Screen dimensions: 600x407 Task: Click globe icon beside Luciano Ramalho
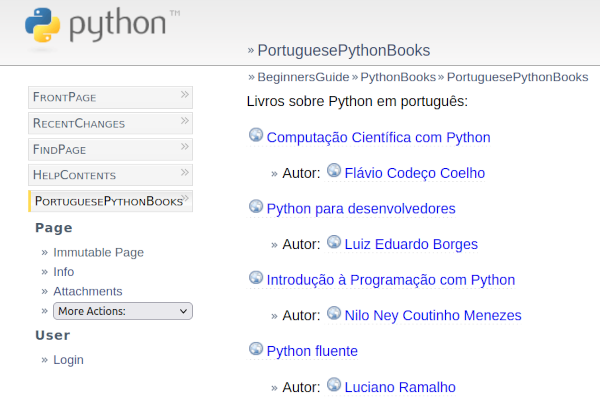coord(334,384)
